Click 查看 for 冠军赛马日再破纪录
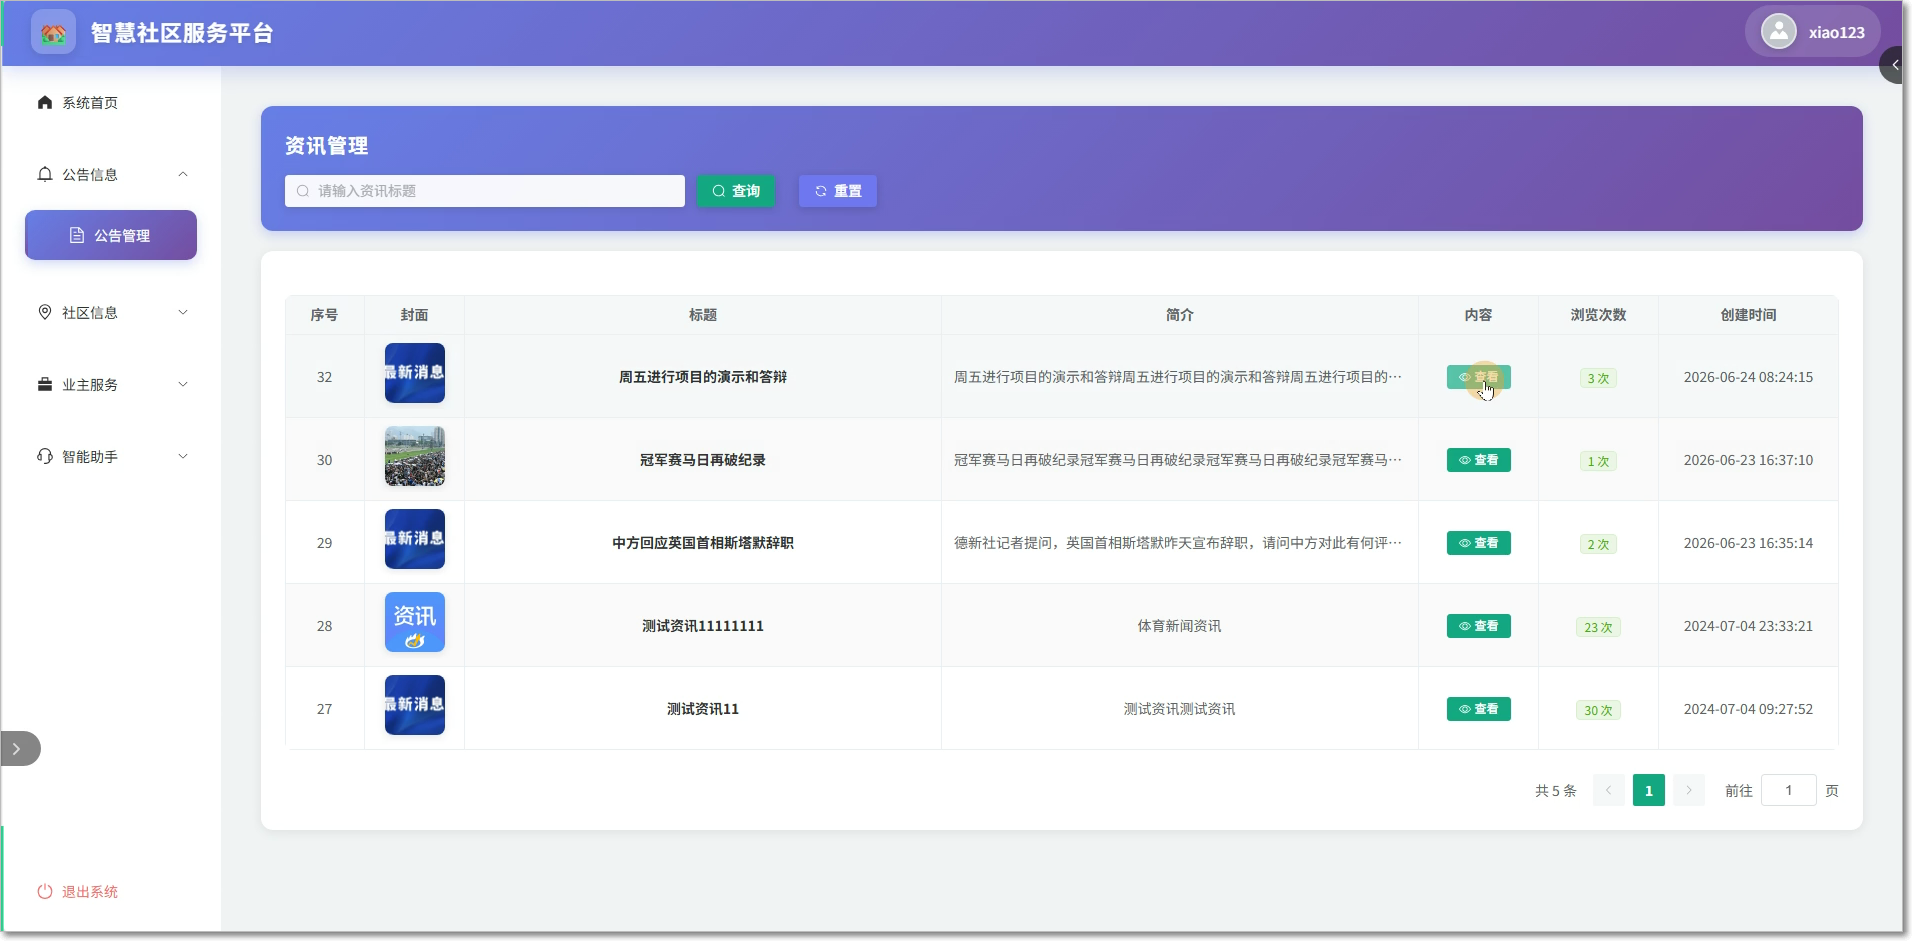Image resolution: width=1912 pixels, height=941 pixels. click(1478, 460)
